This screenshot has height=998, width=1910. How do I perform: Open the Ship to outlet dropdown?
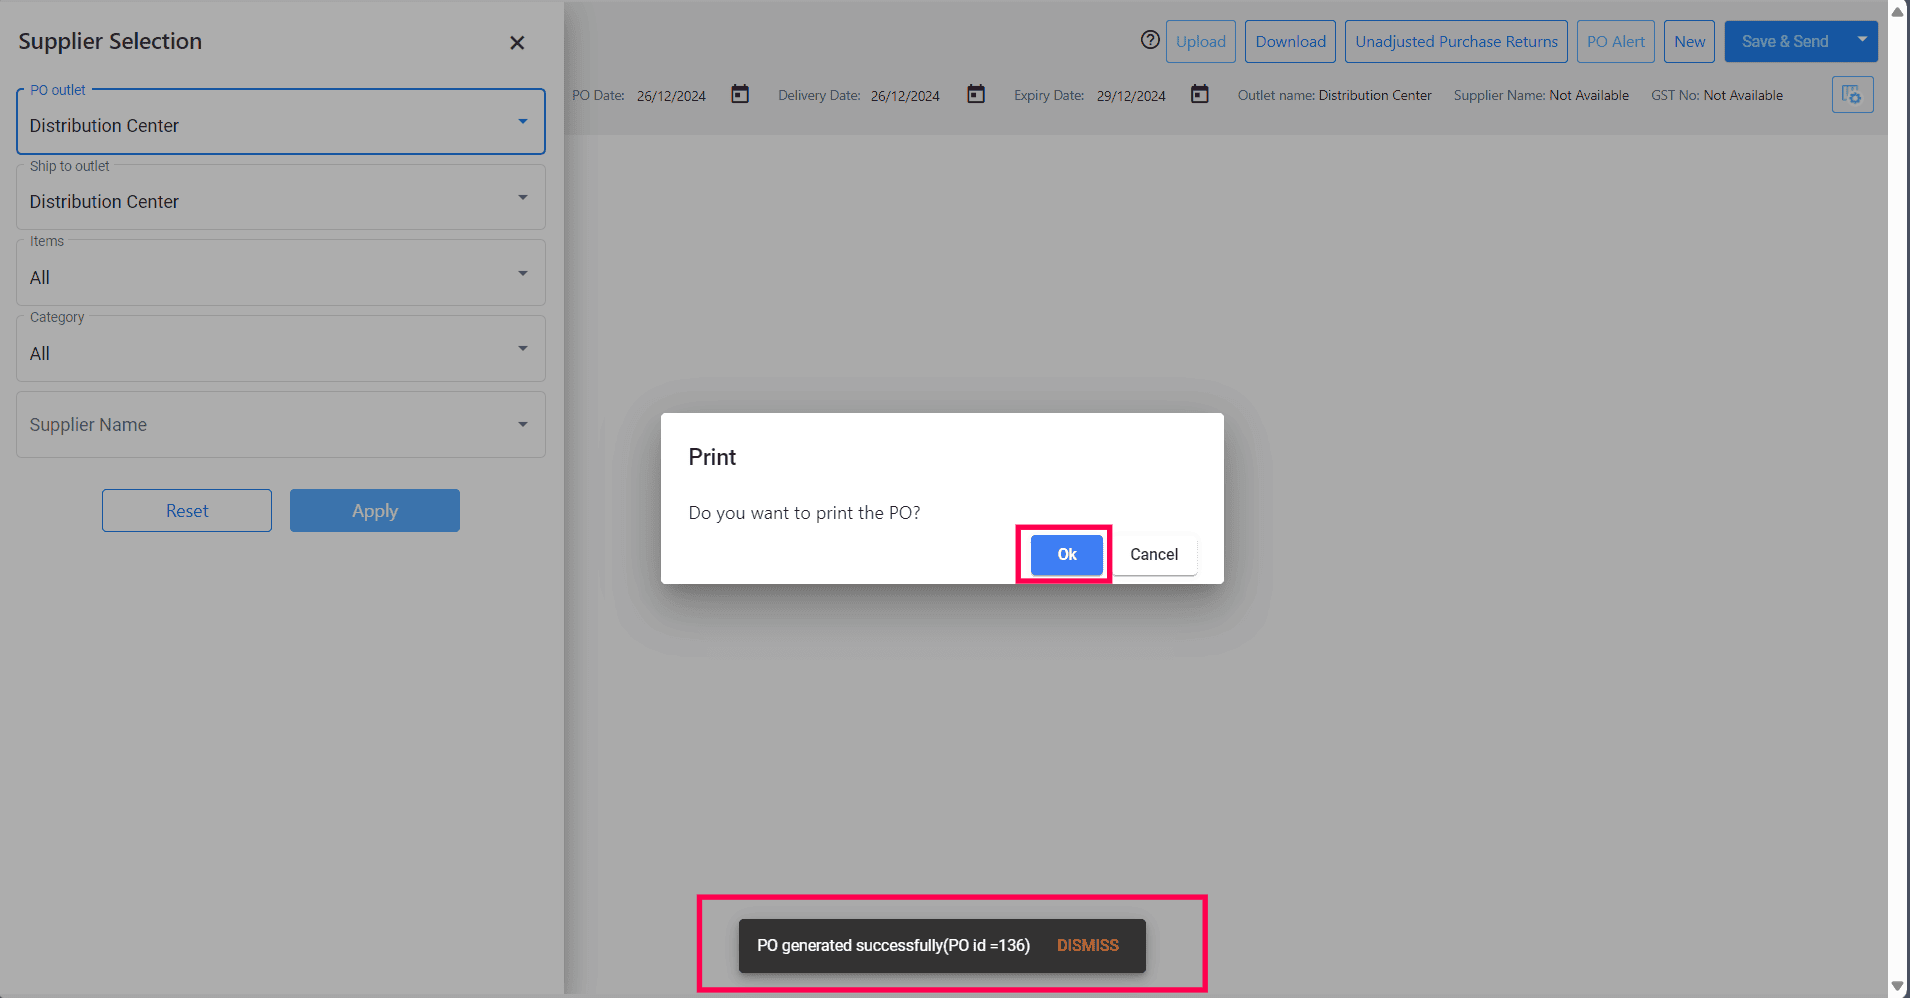(x=281, y=198)
